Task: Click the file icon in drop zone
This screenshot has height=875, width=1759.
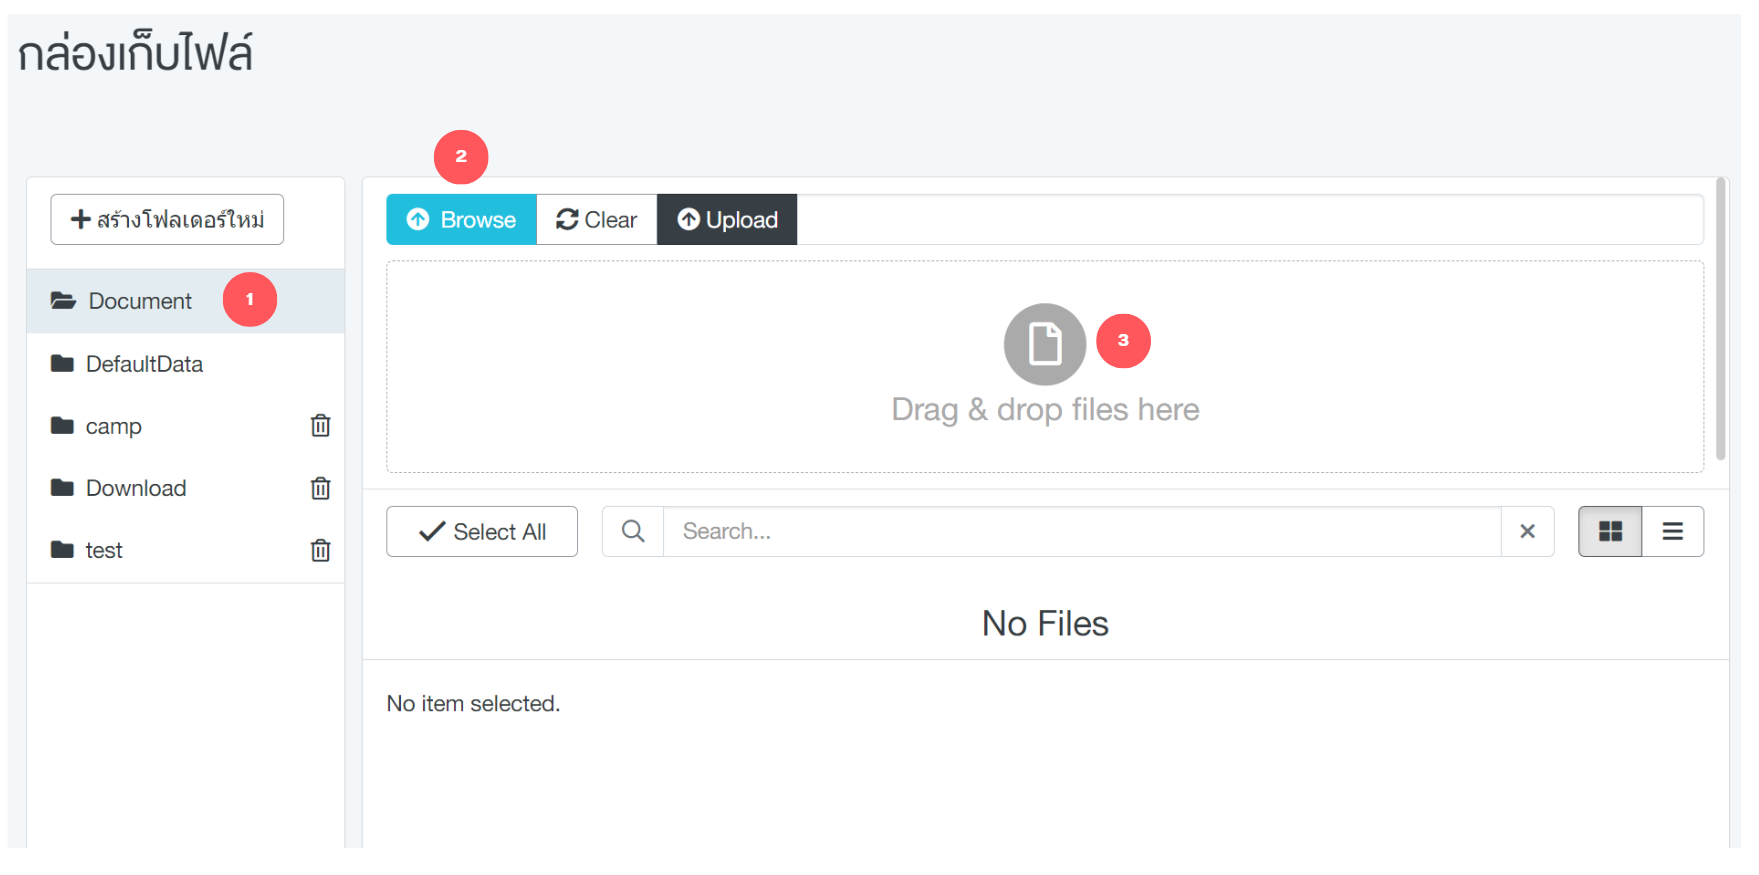Action: coord(1044,344)
